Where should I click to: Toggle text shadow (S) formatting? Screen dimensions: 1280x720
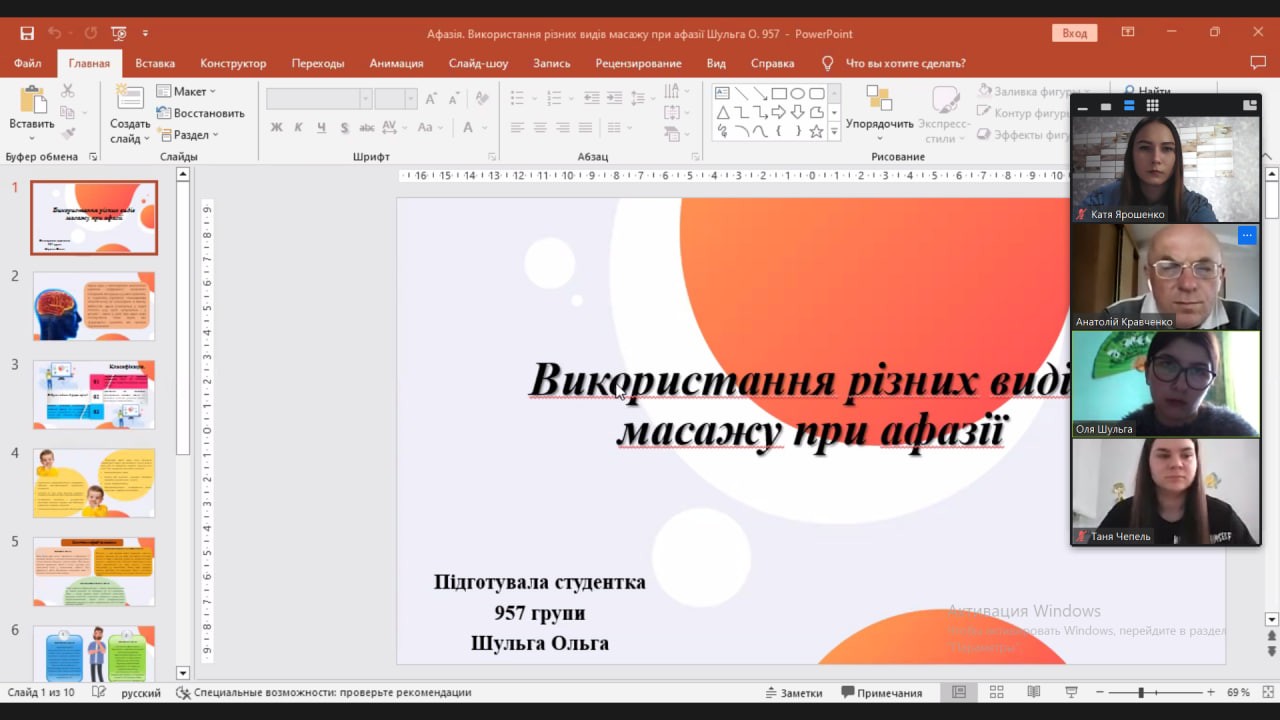(x=344, y=127)
